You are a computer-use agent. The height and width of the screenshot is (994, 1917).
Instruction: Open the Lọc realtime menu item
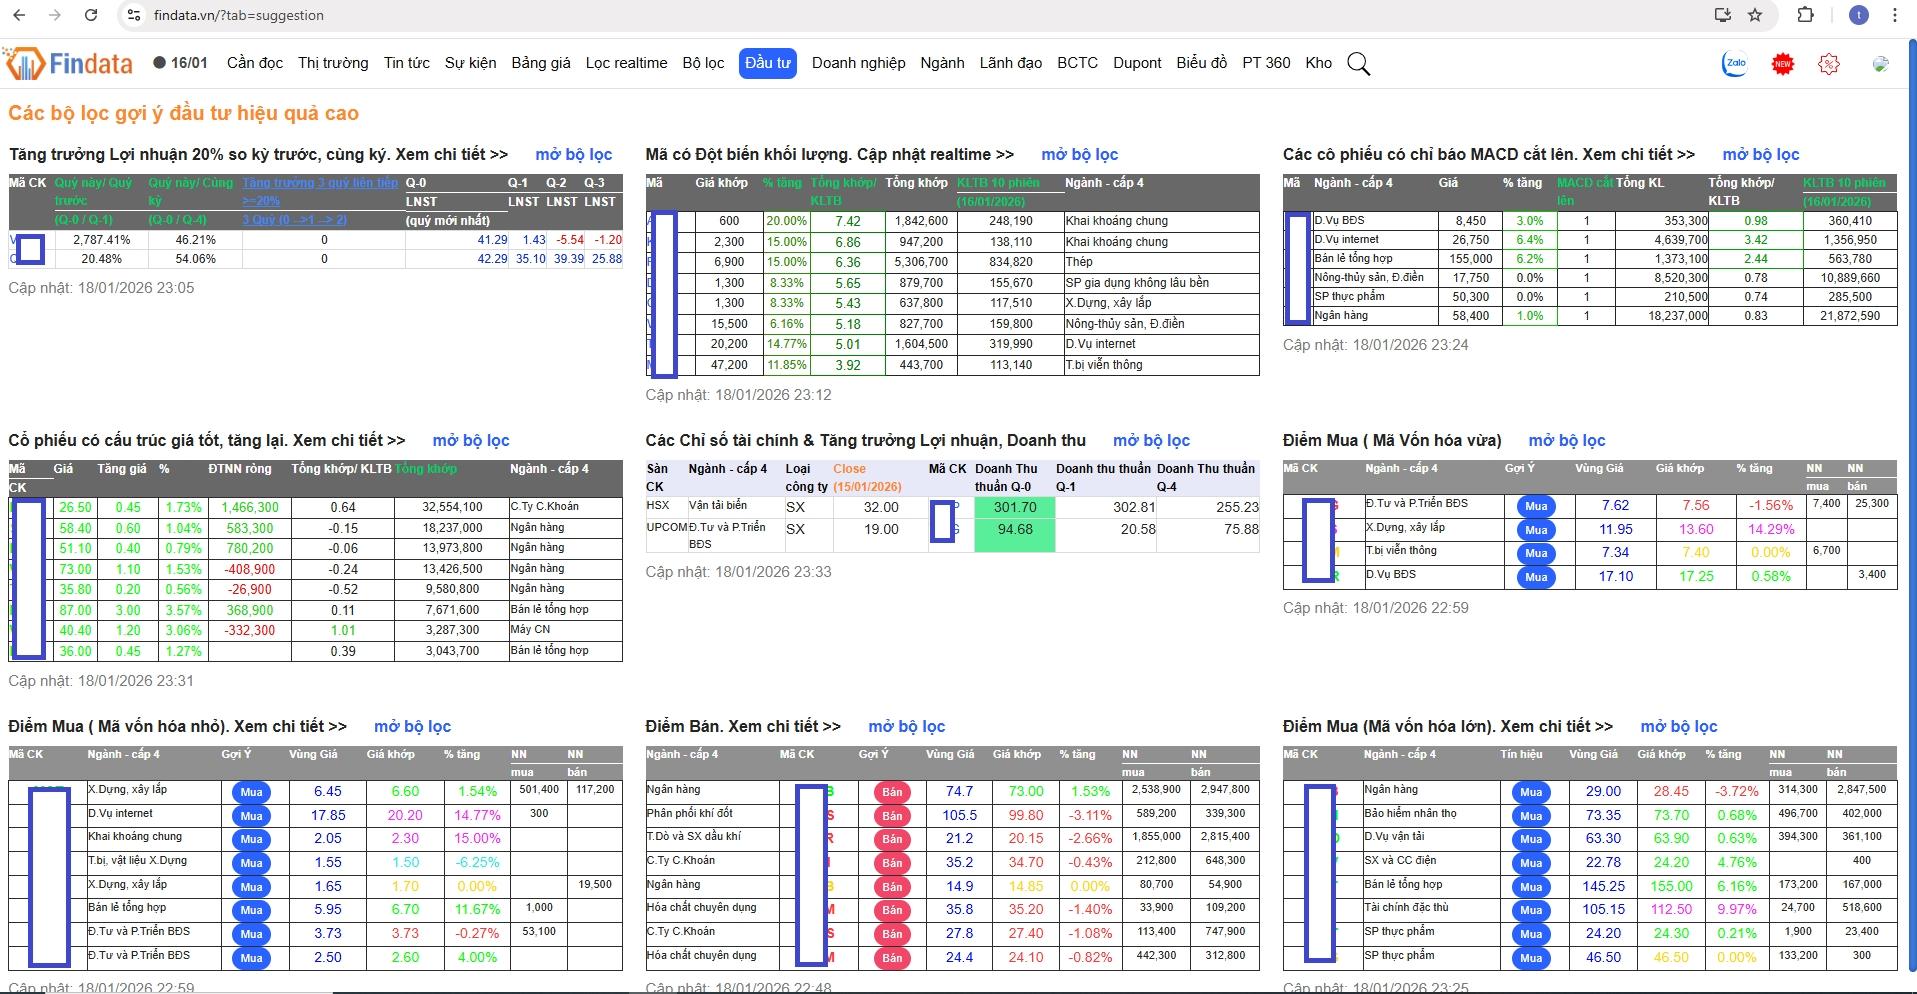tap(626, 63)
